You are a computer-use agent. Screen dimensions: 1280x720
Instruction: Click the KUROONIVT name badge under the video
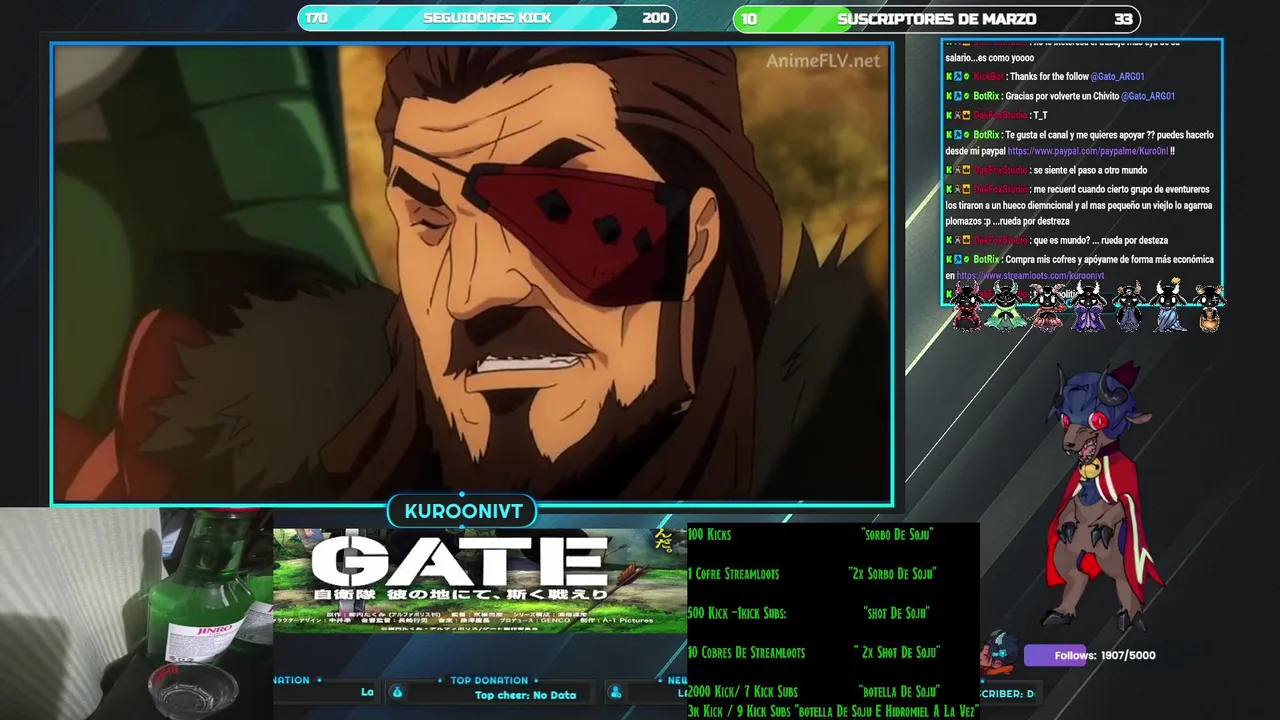463,511
